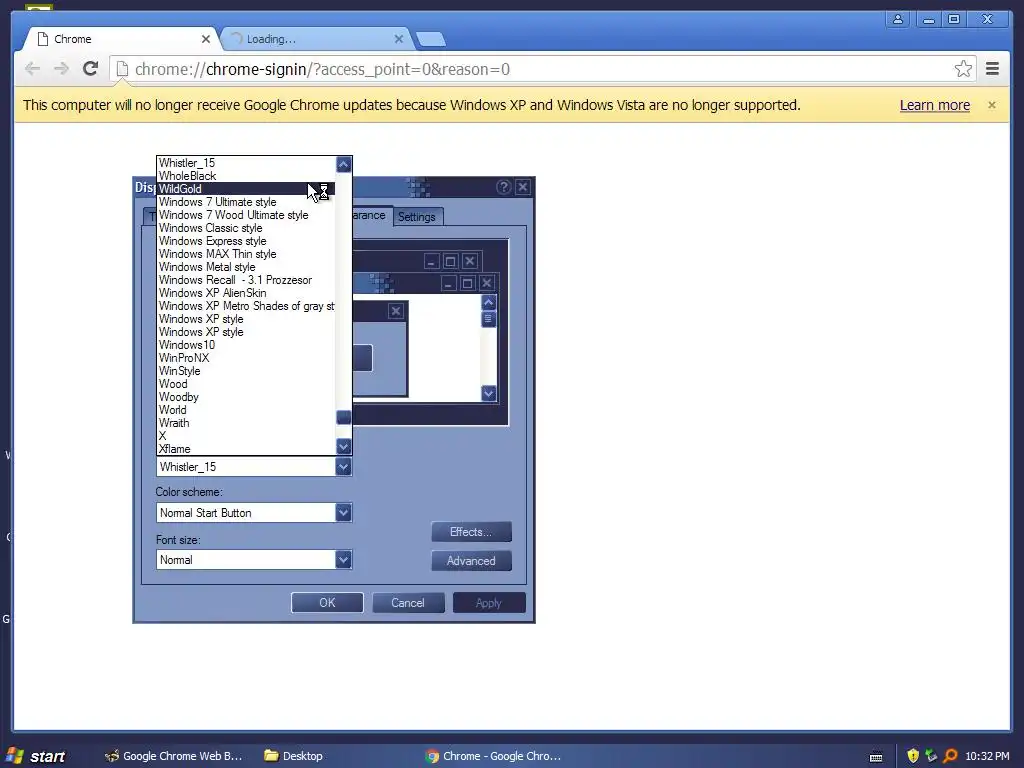The width and height of the screenshot is (1024, 768).
Task: Open the Chrome hamburger menu
Action: pos(992,69)
